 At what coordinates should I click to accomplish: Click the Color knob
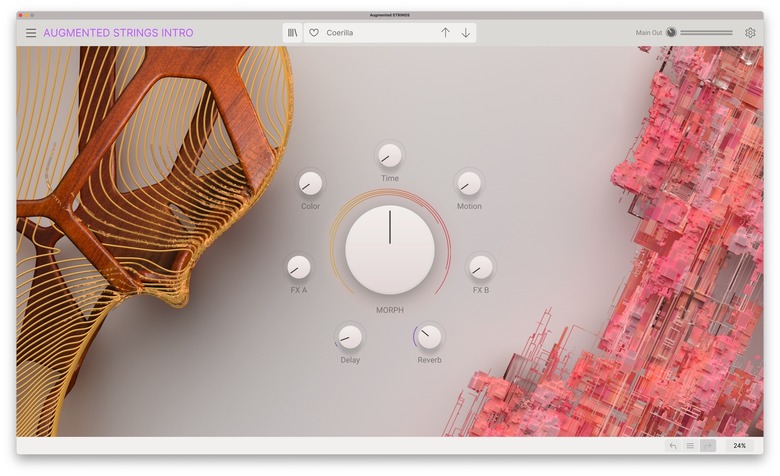pos(311,183)
